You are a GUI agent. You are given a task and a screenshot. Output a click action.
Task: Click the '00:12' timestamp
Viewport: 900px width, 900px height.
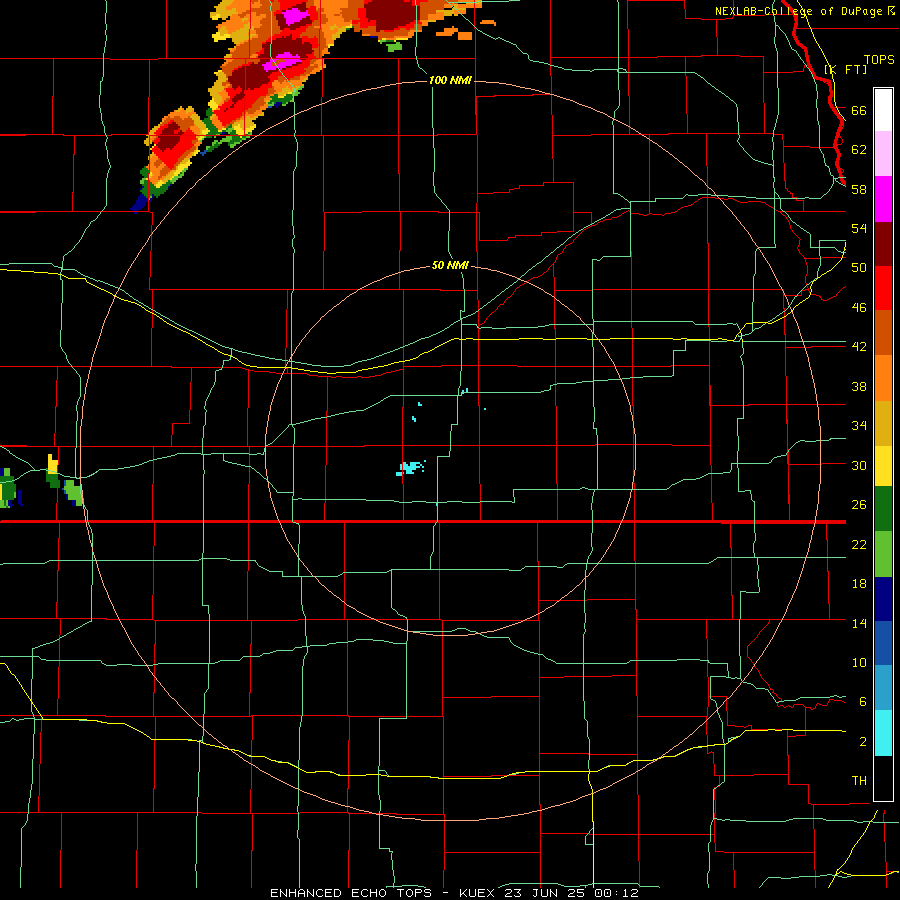616,893
